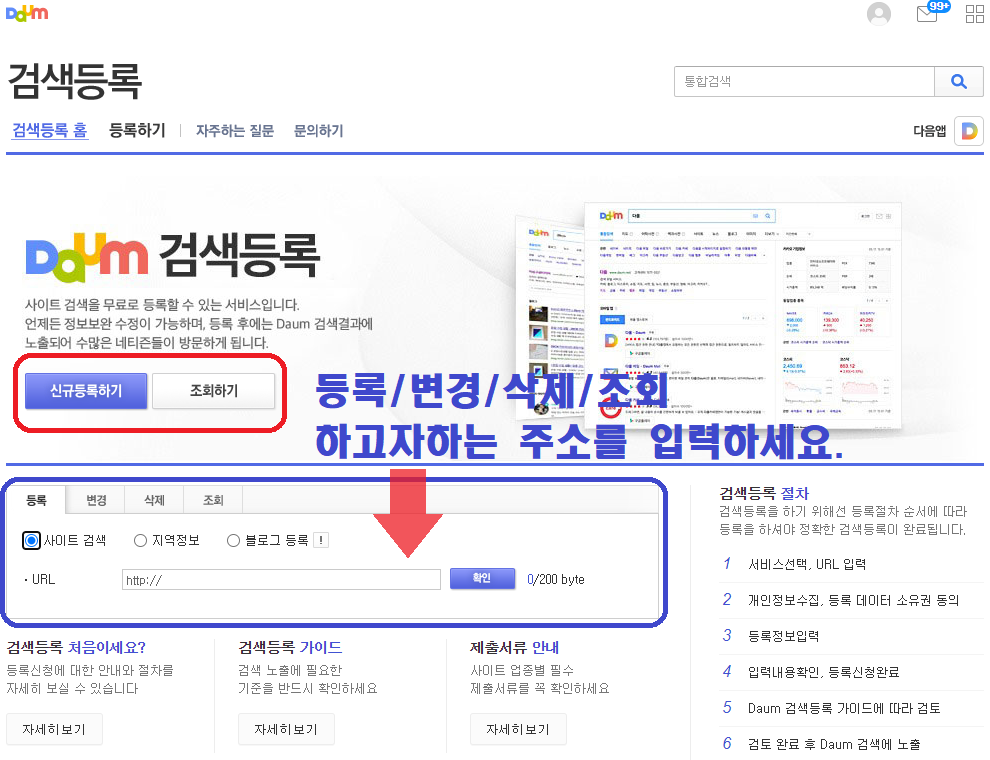The width and height of the screenshot is (990, 760).
Task: Click step 5 'Daum 검색등록 가이드에 따라 검토'
Action: (844, 708)
